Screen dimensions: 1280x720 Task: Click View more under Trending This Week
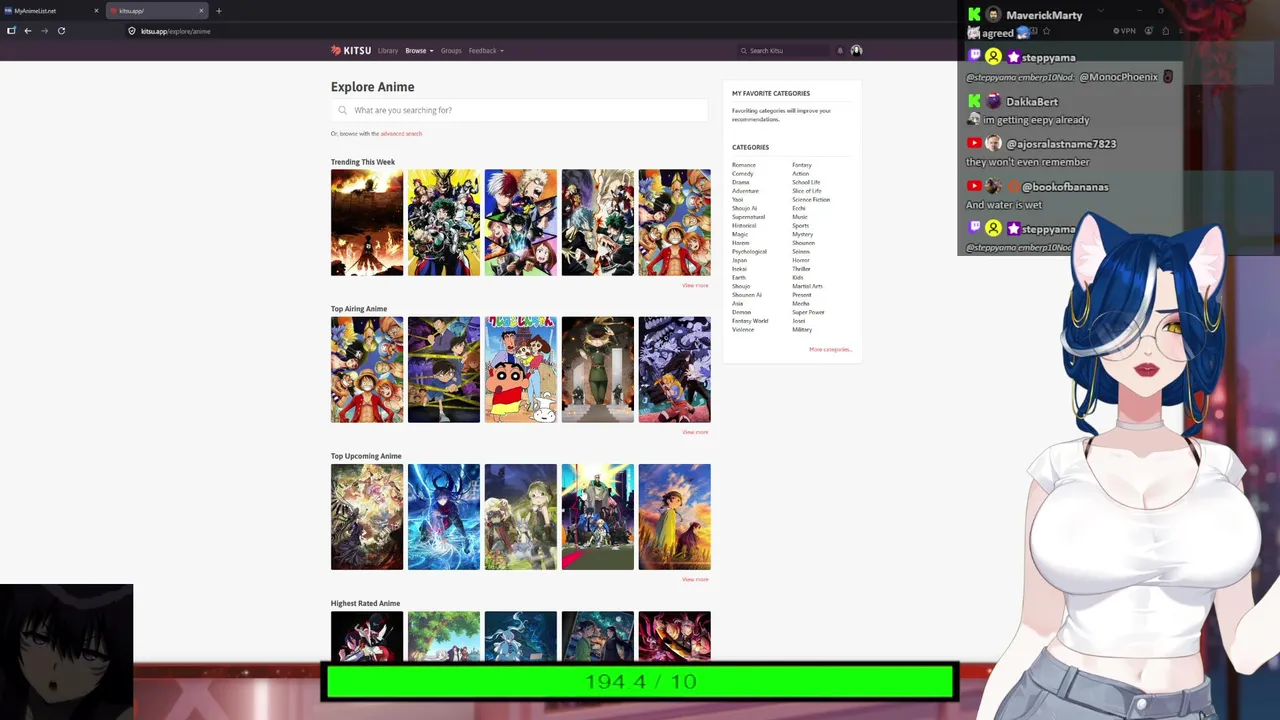pyautogui.click(x=695, y=286)
